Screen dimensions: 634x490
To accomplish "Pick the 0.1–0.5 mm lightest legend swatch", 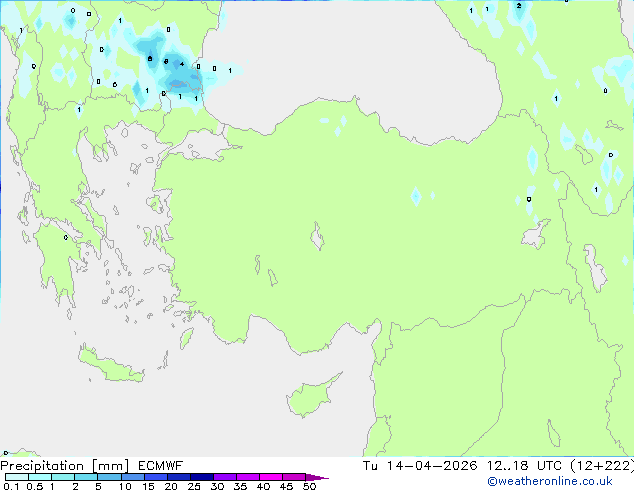I will [17, 477].
